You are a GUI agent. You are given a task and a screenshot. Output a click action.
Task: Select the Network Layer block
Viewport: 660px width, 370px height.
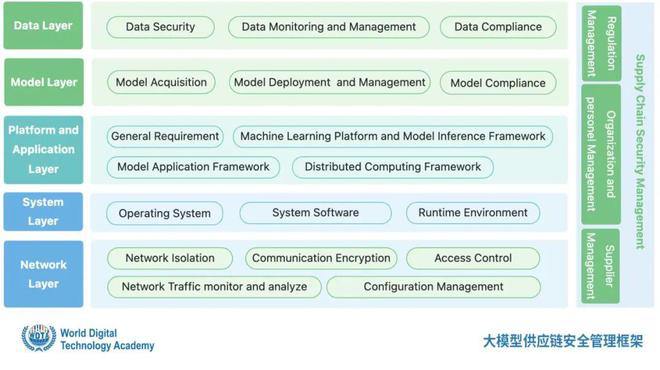(x=43, y=274)
